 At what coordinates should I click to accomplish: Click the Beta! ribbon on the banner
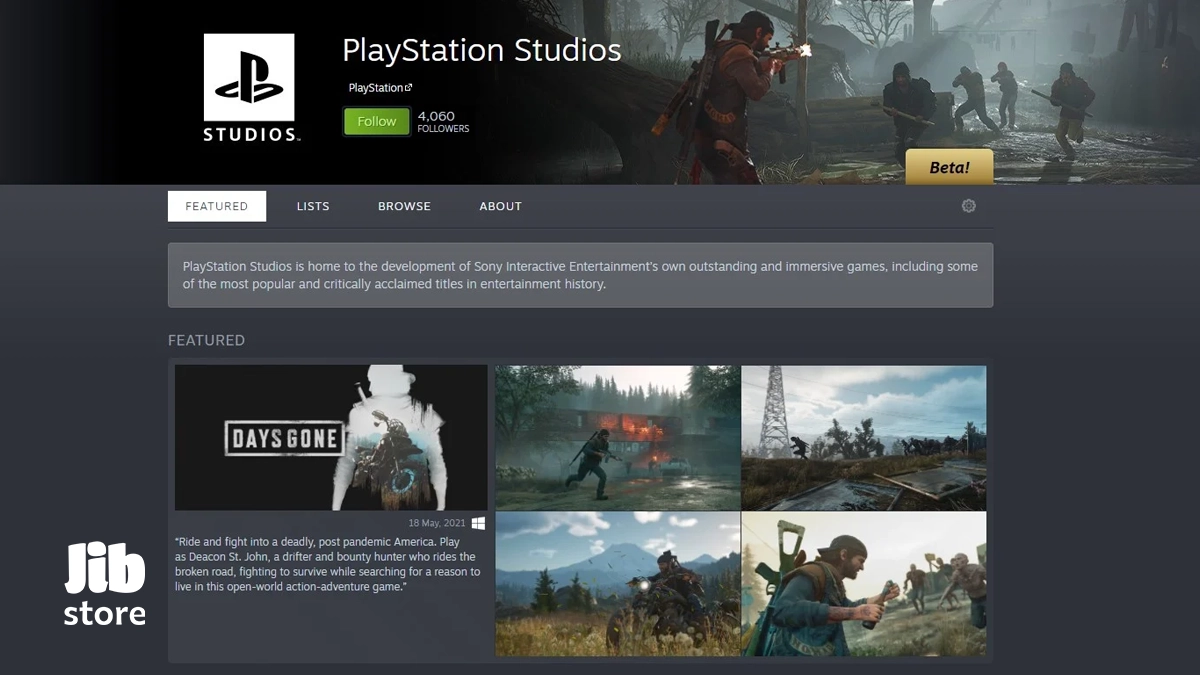(x=948, y=167)
